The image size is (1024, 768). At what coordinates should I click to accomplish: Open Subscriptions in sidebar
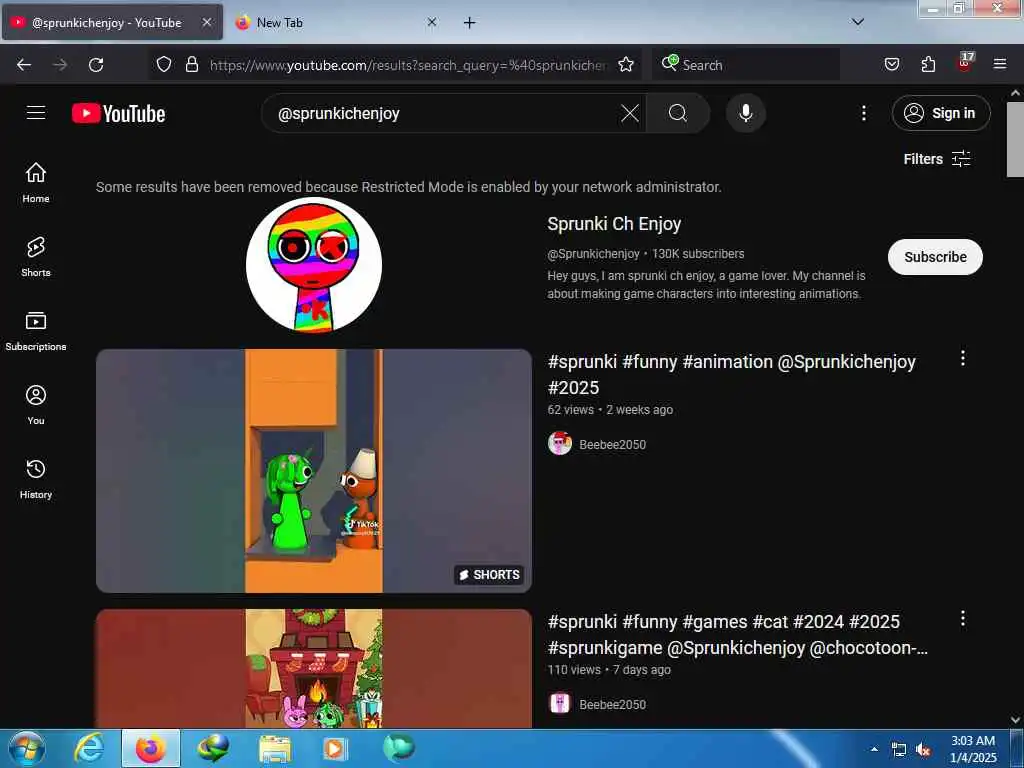tap(36, 331)
